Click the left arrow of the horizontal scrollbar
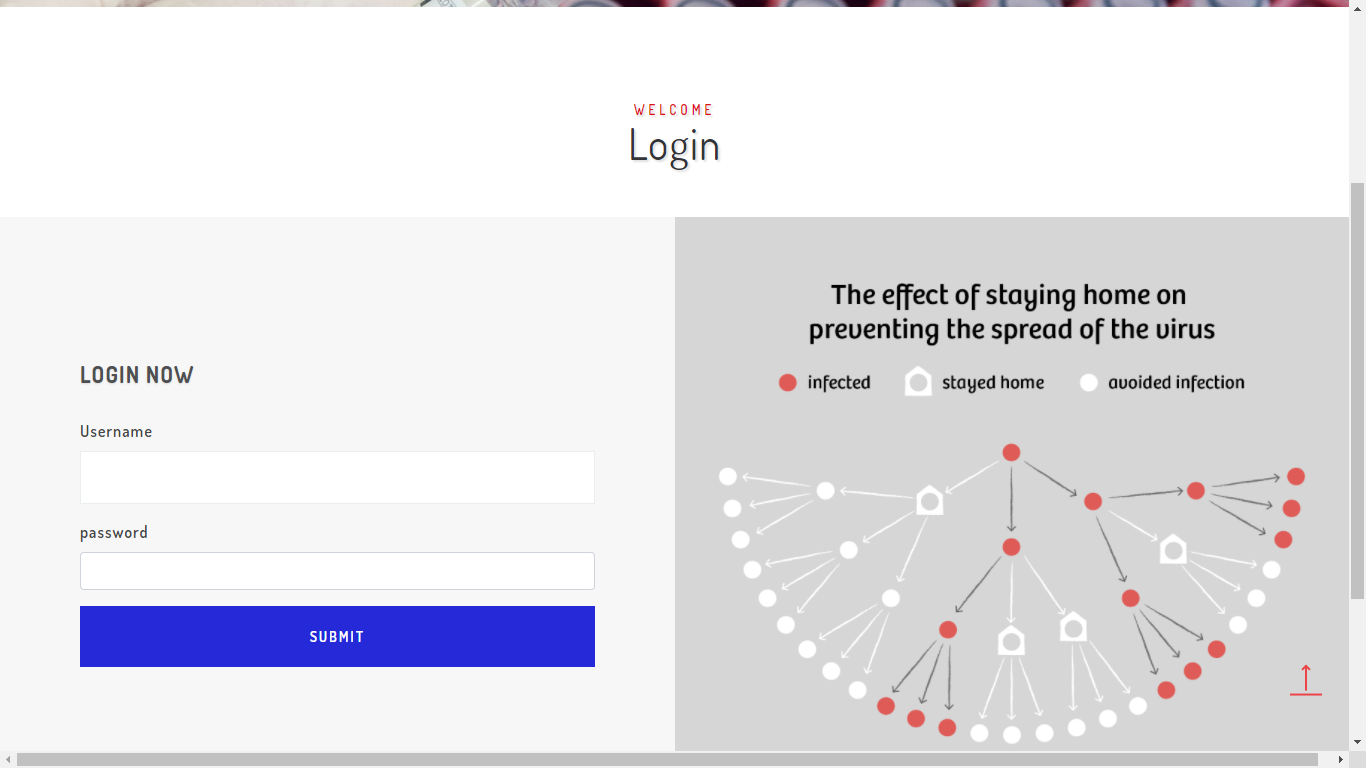Screen dimensions: 1366x768 point(8,760)
